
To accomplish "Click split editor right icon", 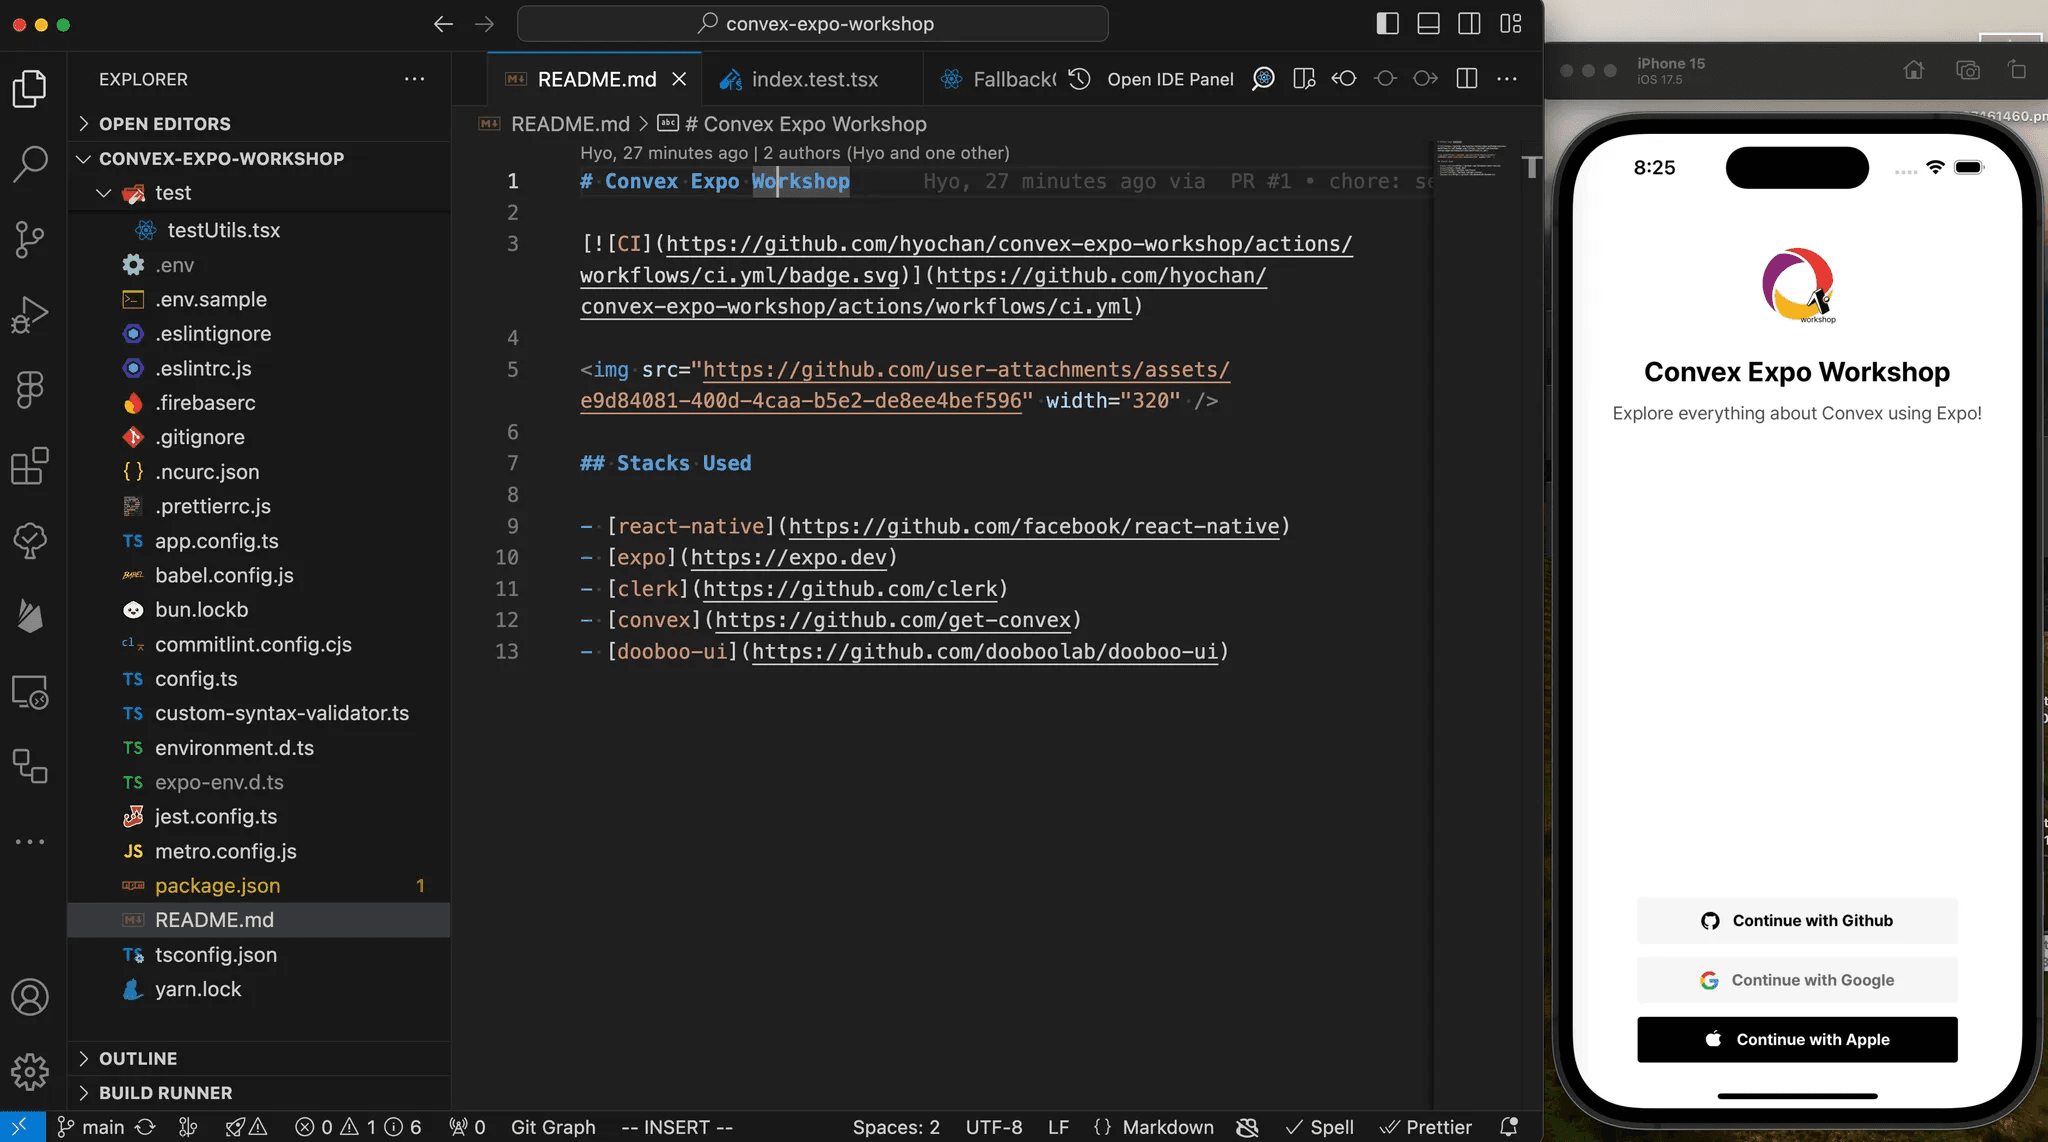I will pos(1467,79).
